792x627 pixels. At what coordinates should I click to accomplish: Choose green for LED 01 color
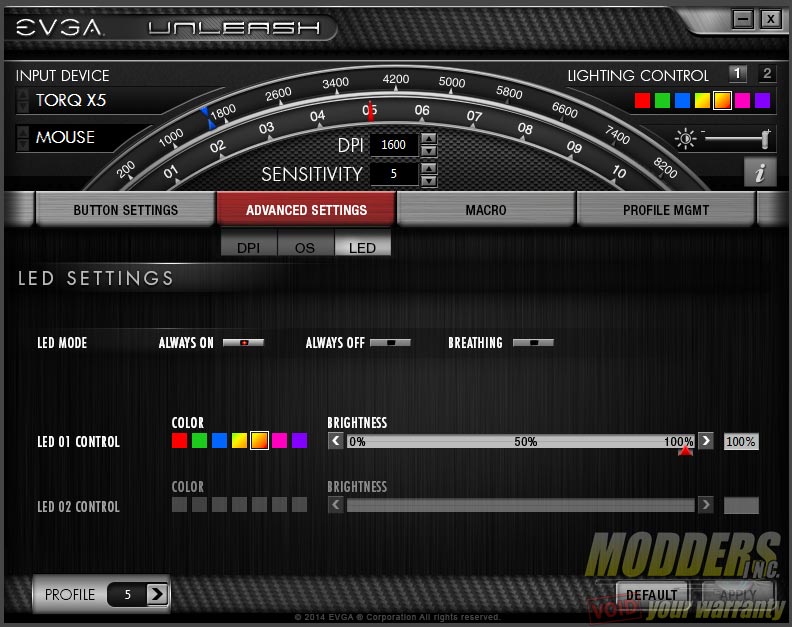(200, 441)
